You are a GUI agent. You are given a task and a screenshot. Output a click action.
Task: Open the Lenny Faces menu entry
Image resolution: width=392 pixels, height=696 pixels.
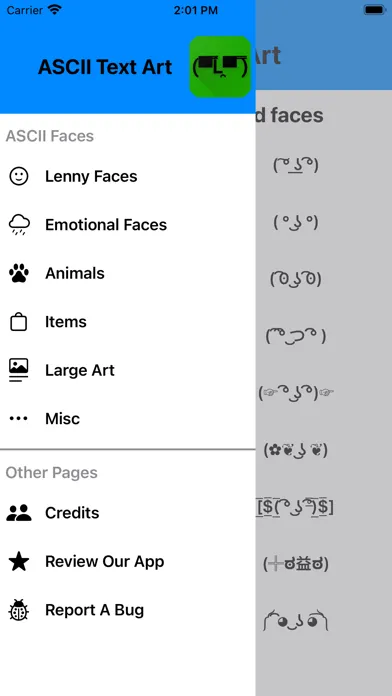[x=128, y=176]
